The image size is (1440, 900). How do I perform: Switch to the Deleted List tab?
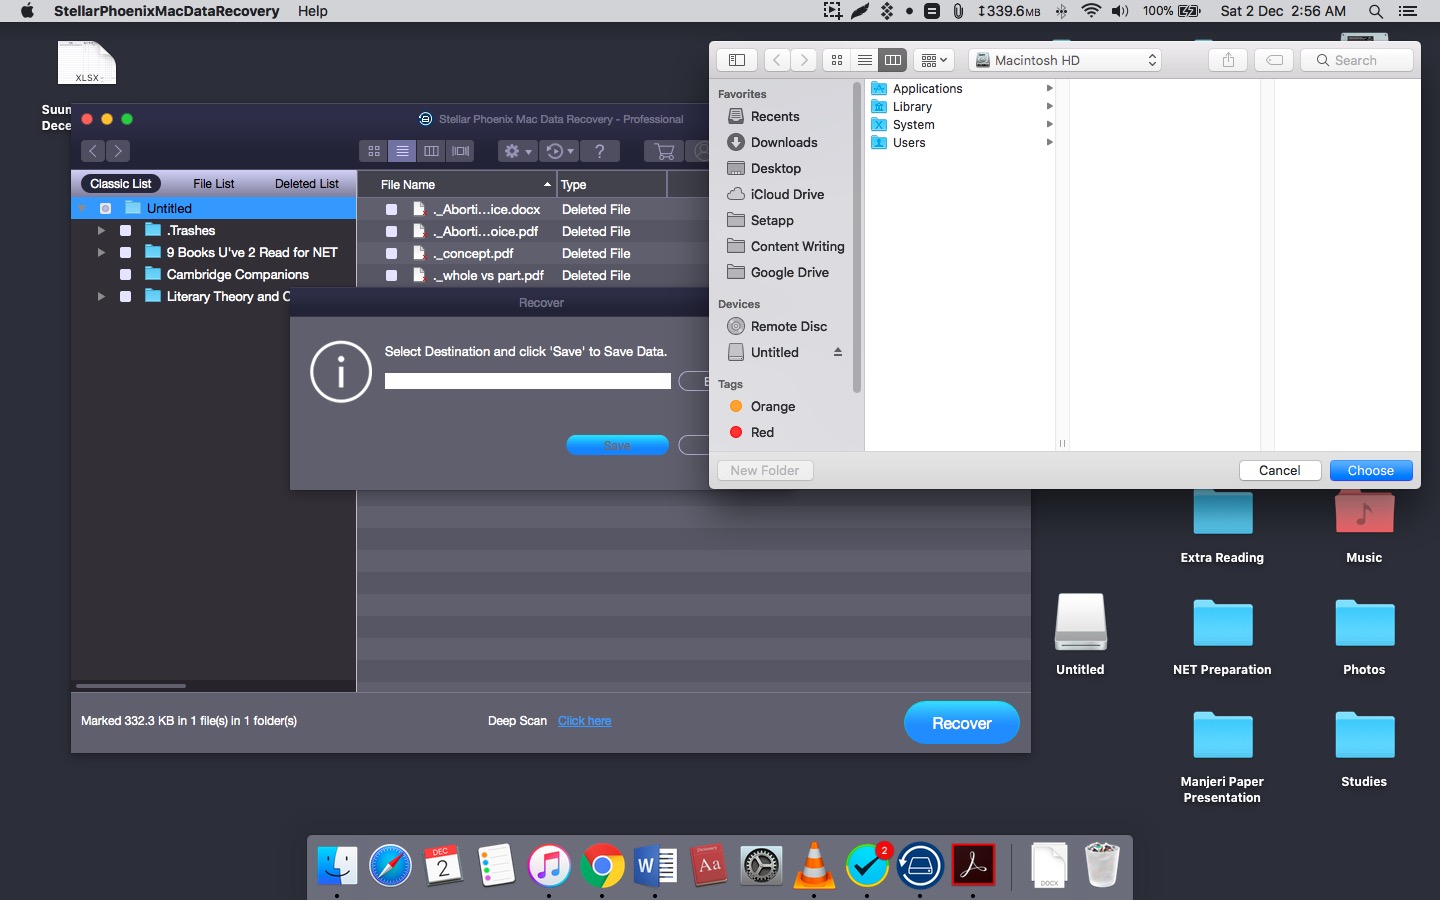[x=307, y=184]
